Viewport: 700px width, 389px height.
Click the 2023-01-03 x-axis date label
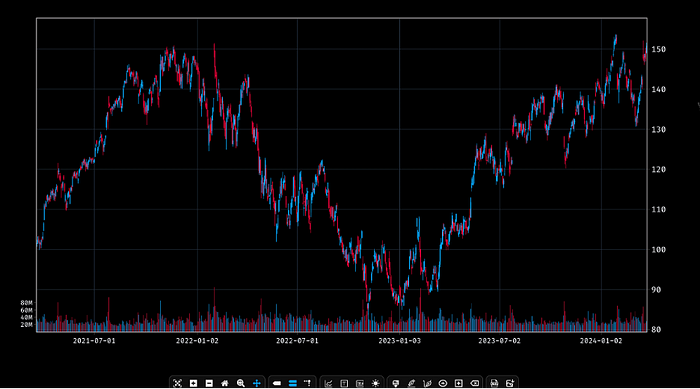[x=400, y=341]
